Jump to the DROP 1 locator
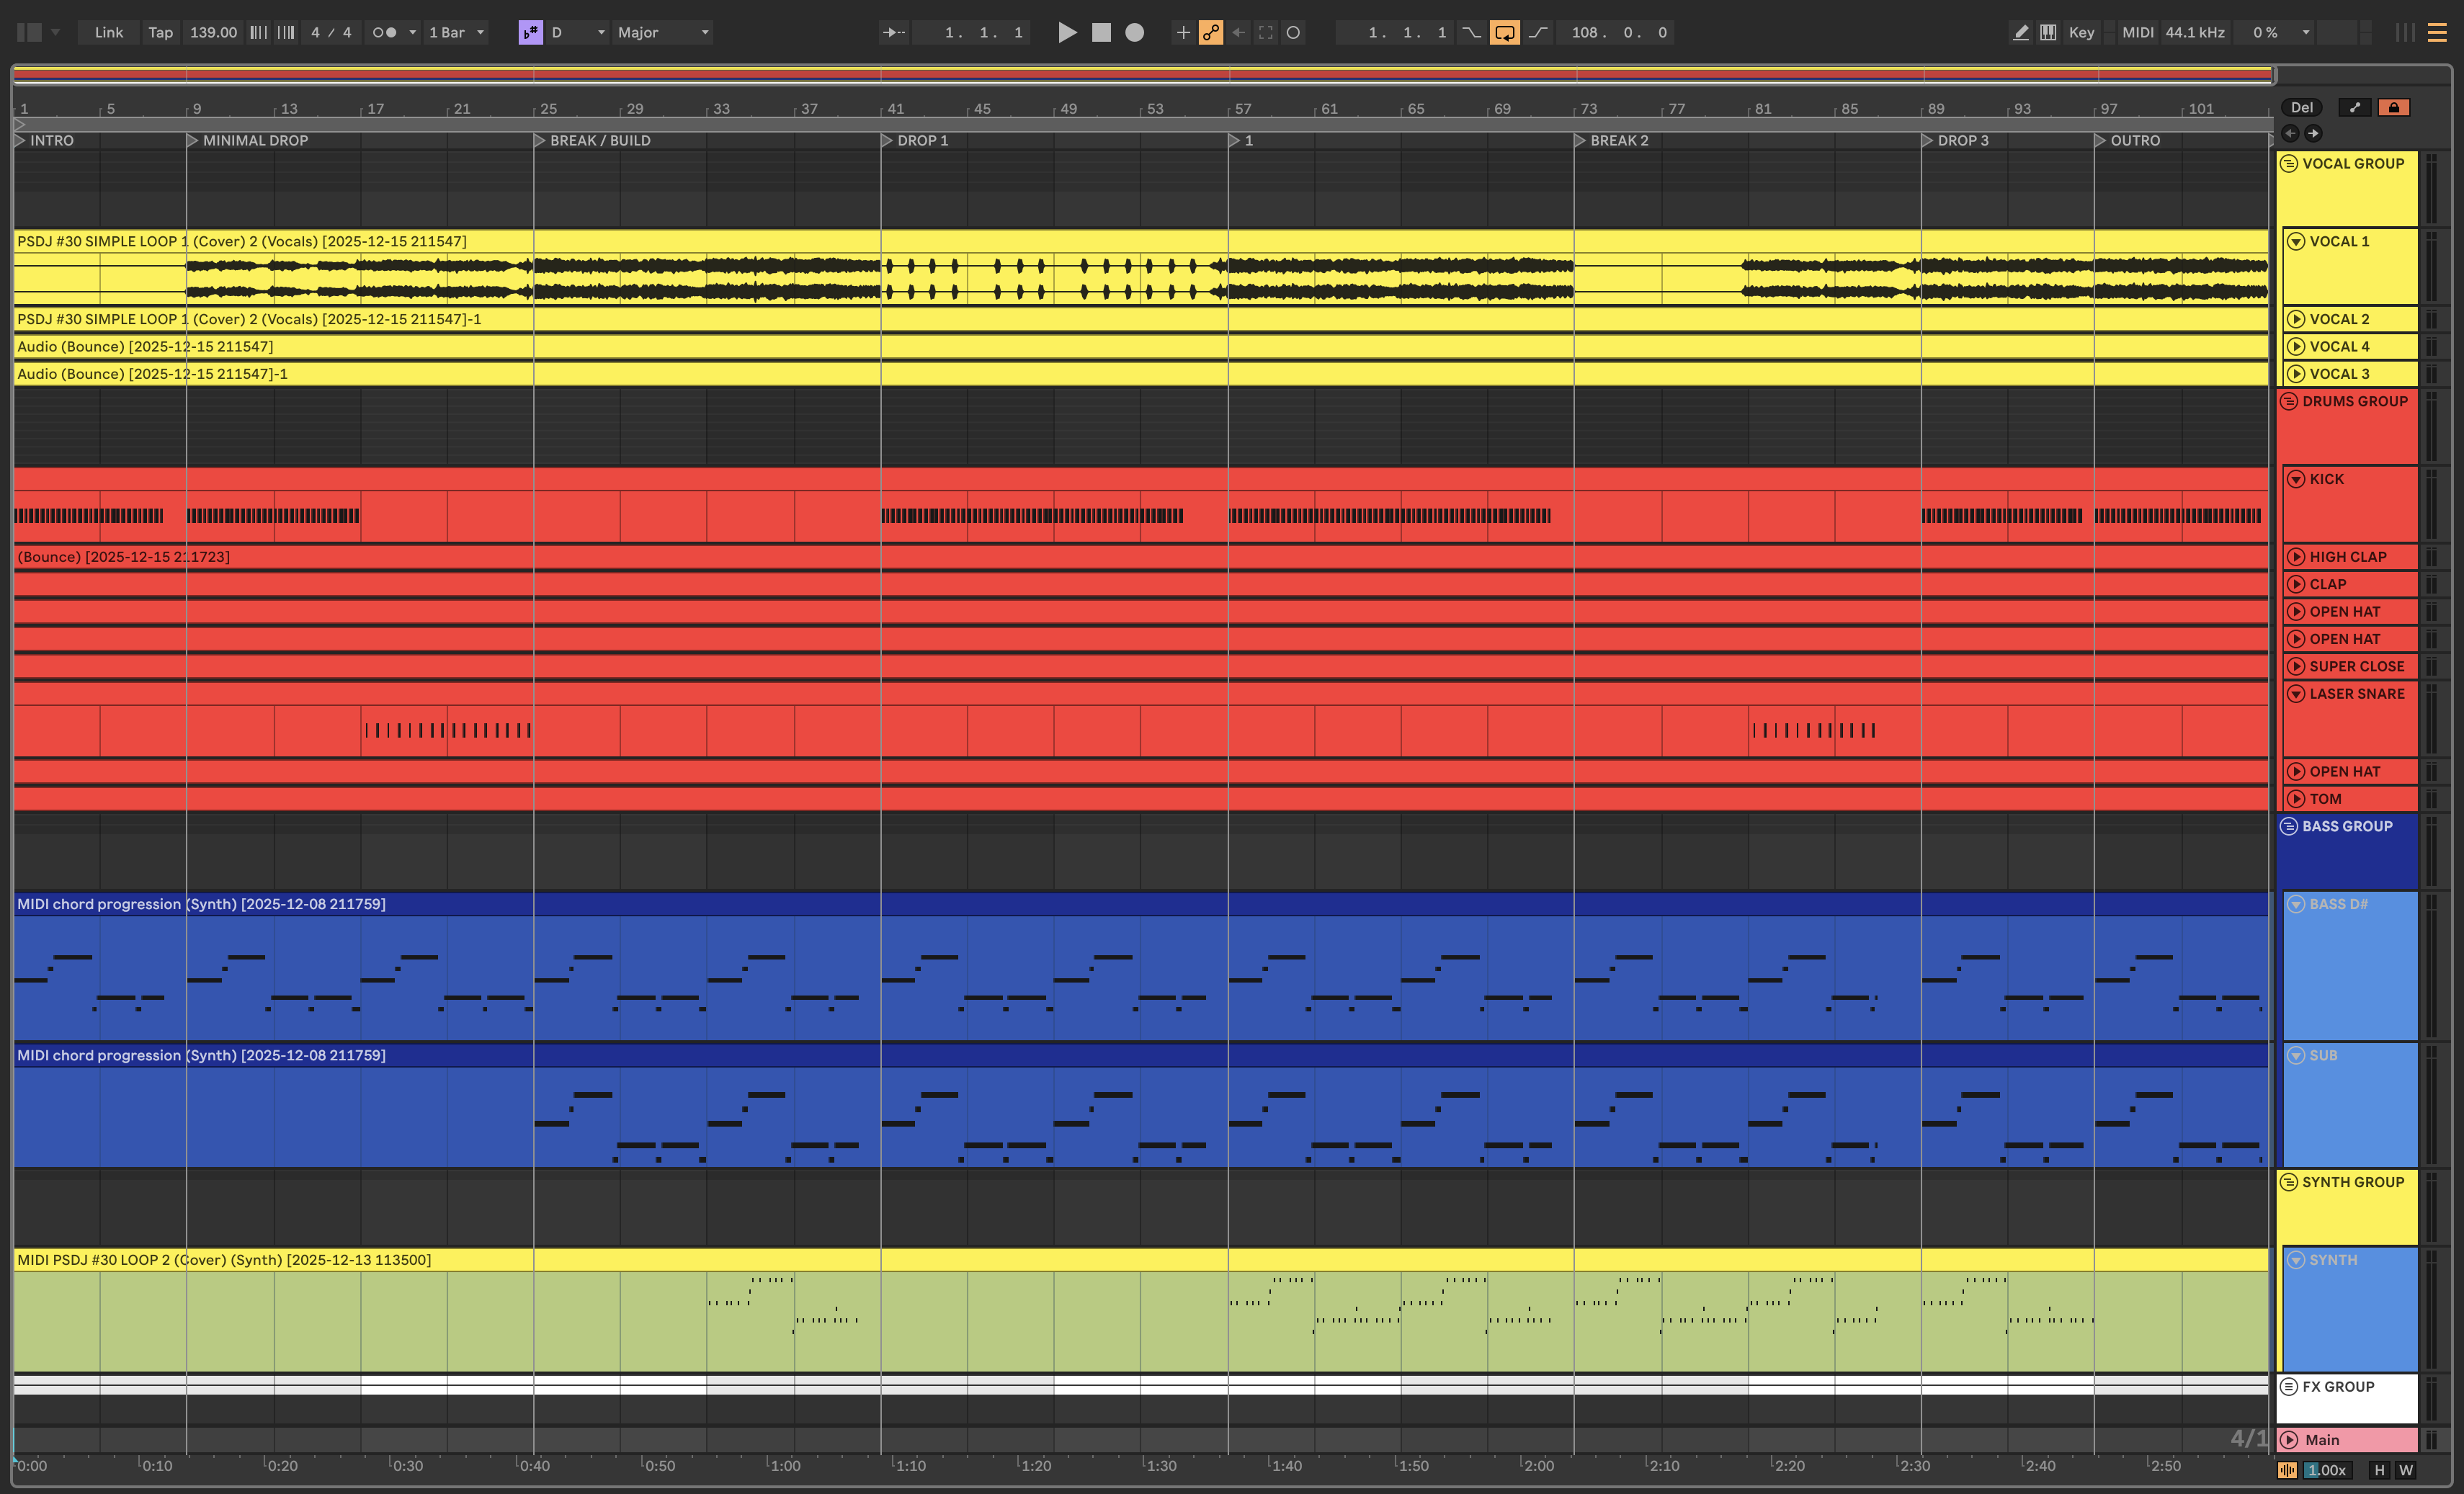Screen dimensions: 2464x1494 point(887,141)
